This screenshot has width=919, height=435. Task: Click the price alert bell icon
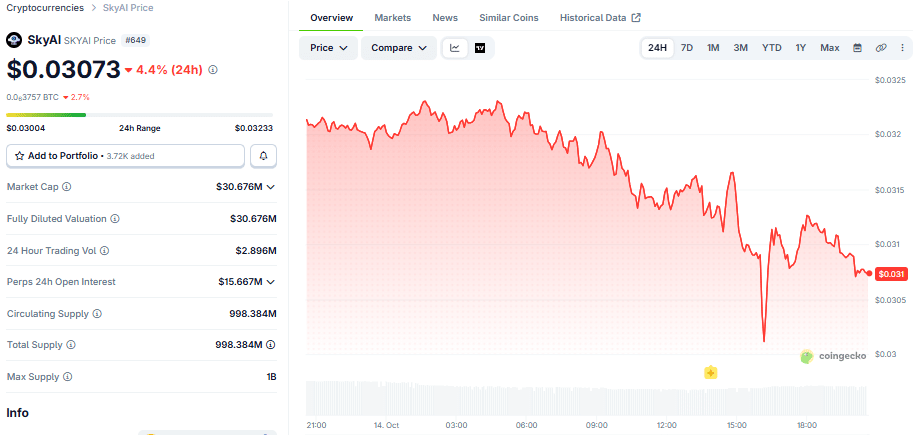[x=264, y=156]
